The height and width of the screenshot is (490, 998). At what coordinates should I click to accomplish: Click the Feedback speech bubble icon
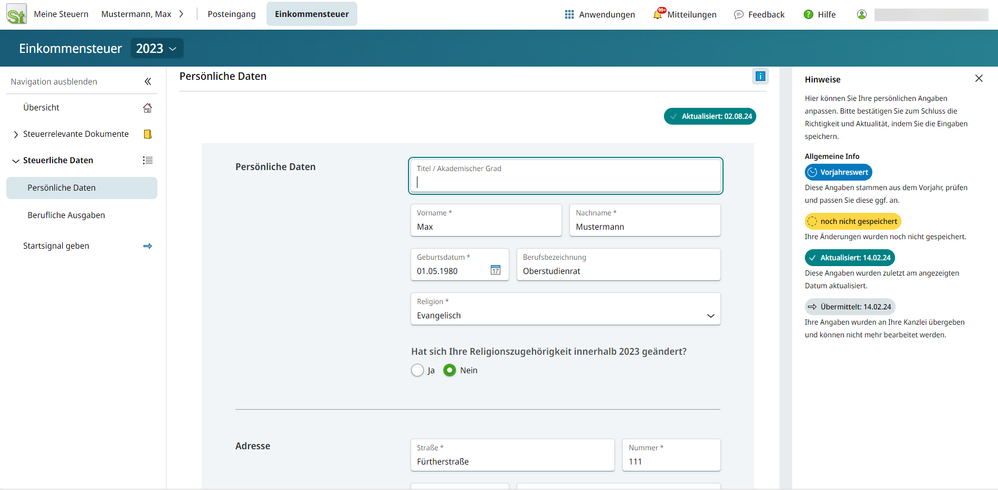738,15
